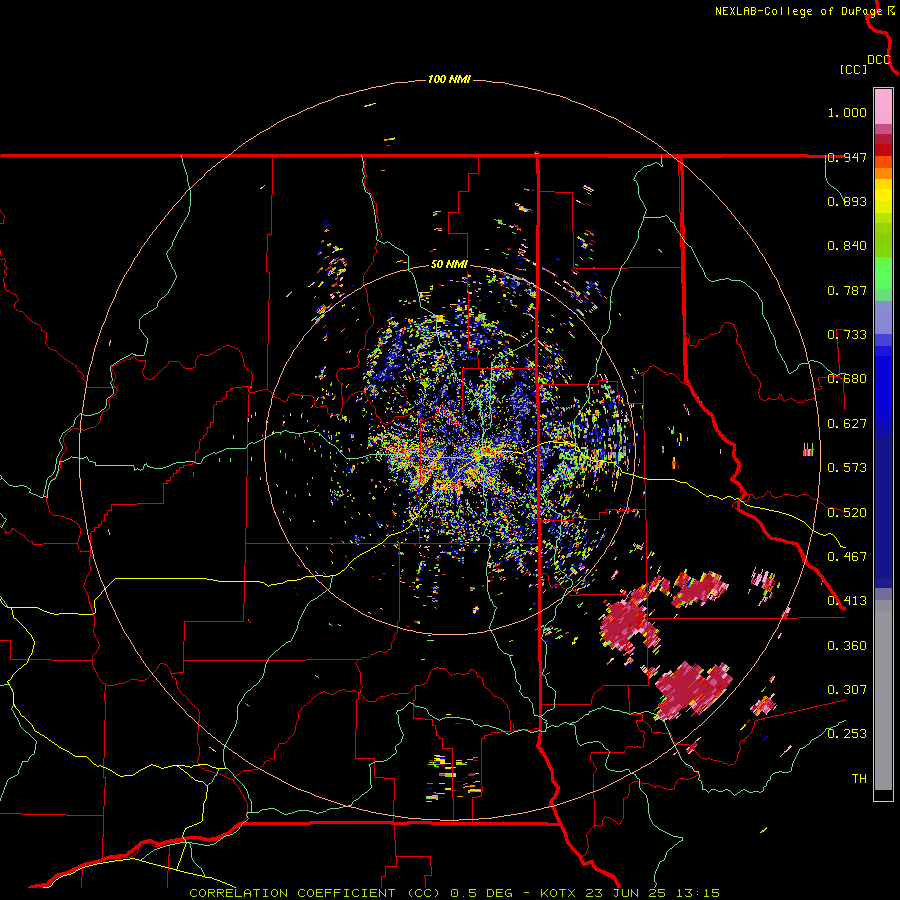Click the 0.307 scale value
Screen dimensions: 900x900
point(847,690)
